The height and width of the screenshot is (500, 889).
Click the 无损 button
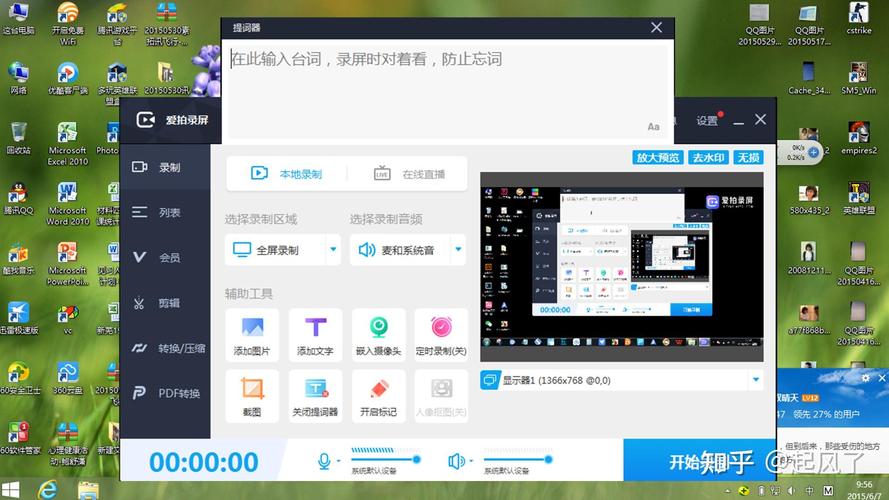(748, 158)
